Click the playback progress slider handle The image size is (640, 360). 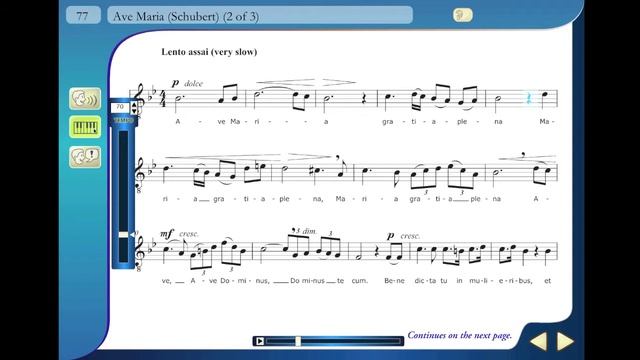(x=298, y=341)
